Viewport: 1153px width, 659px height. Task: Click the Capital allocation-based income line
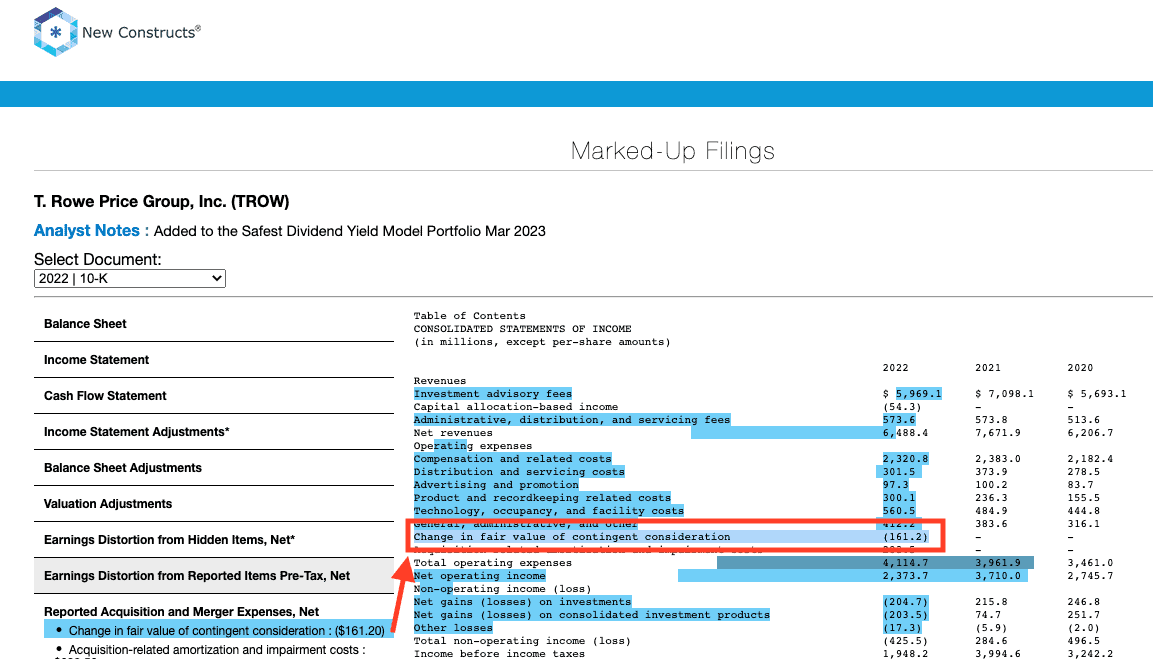point(515,407)
